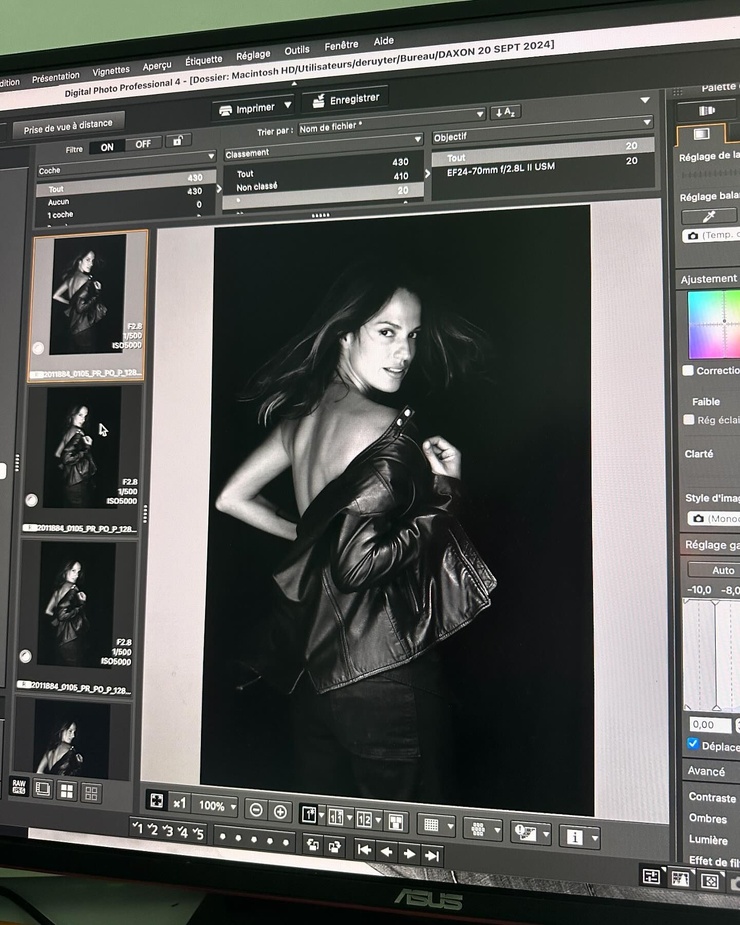
Task: Select the white balance eyedropper tool
Action: pos(709,215)
